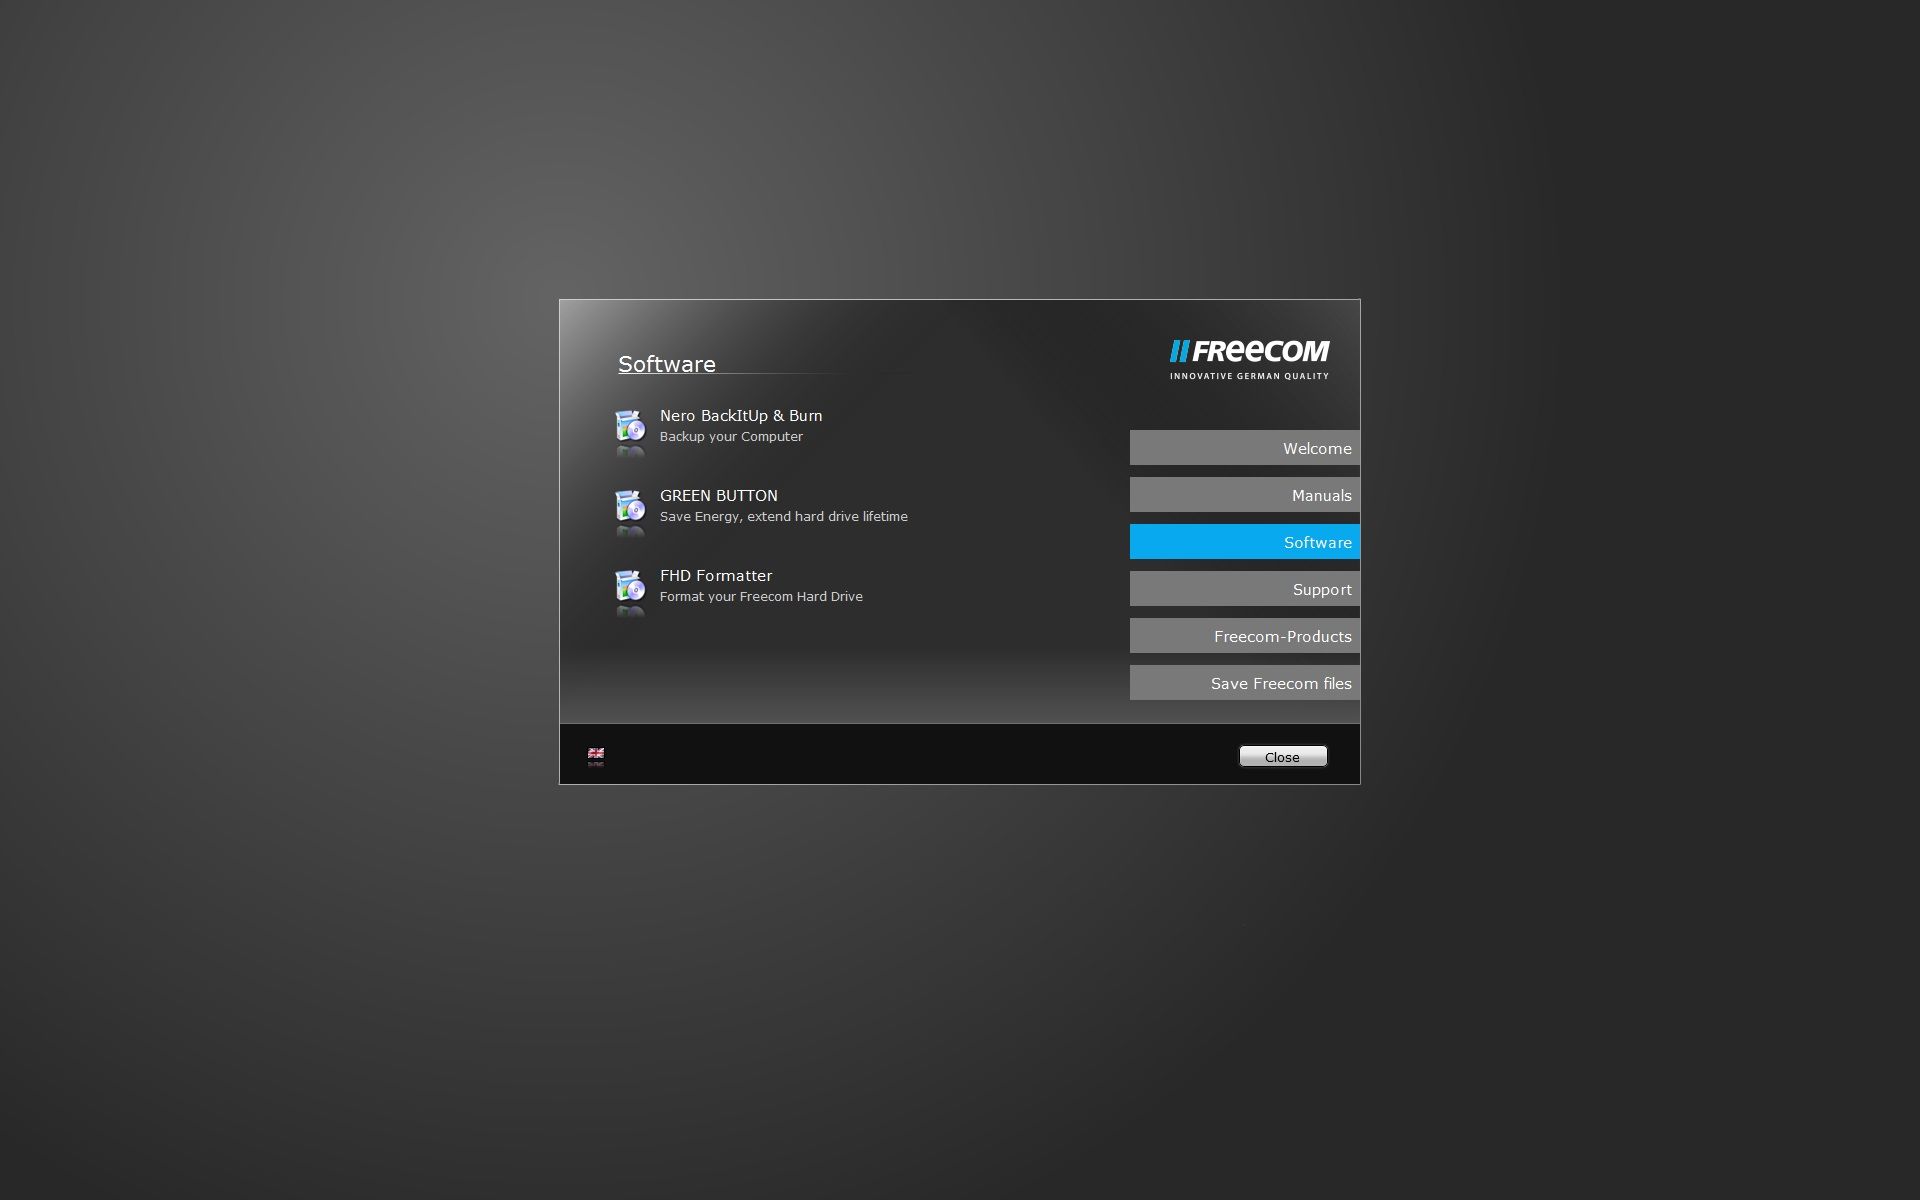The height and width of the screenshot is (1200, 1920).
Task: Click 'Save Energy, extend hard drive lifetime' text
Action: 784,517
